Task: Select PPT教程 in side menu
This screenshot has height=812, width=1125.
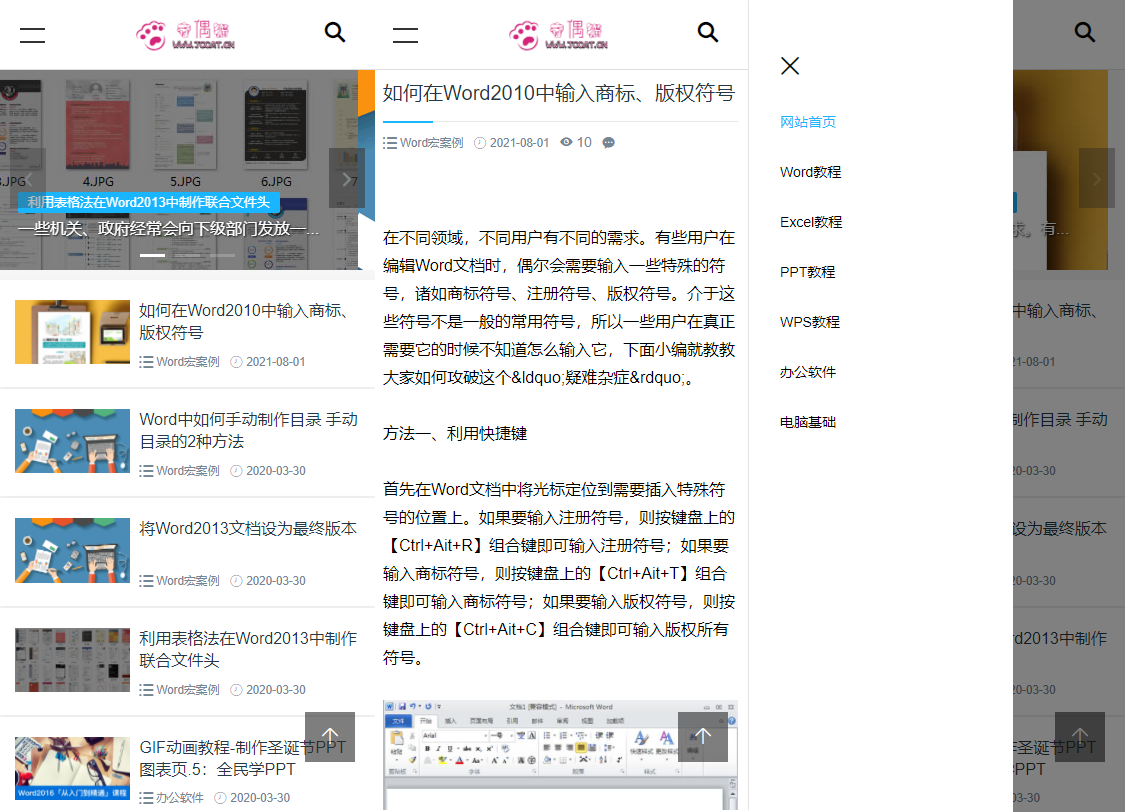Action: 807,272
